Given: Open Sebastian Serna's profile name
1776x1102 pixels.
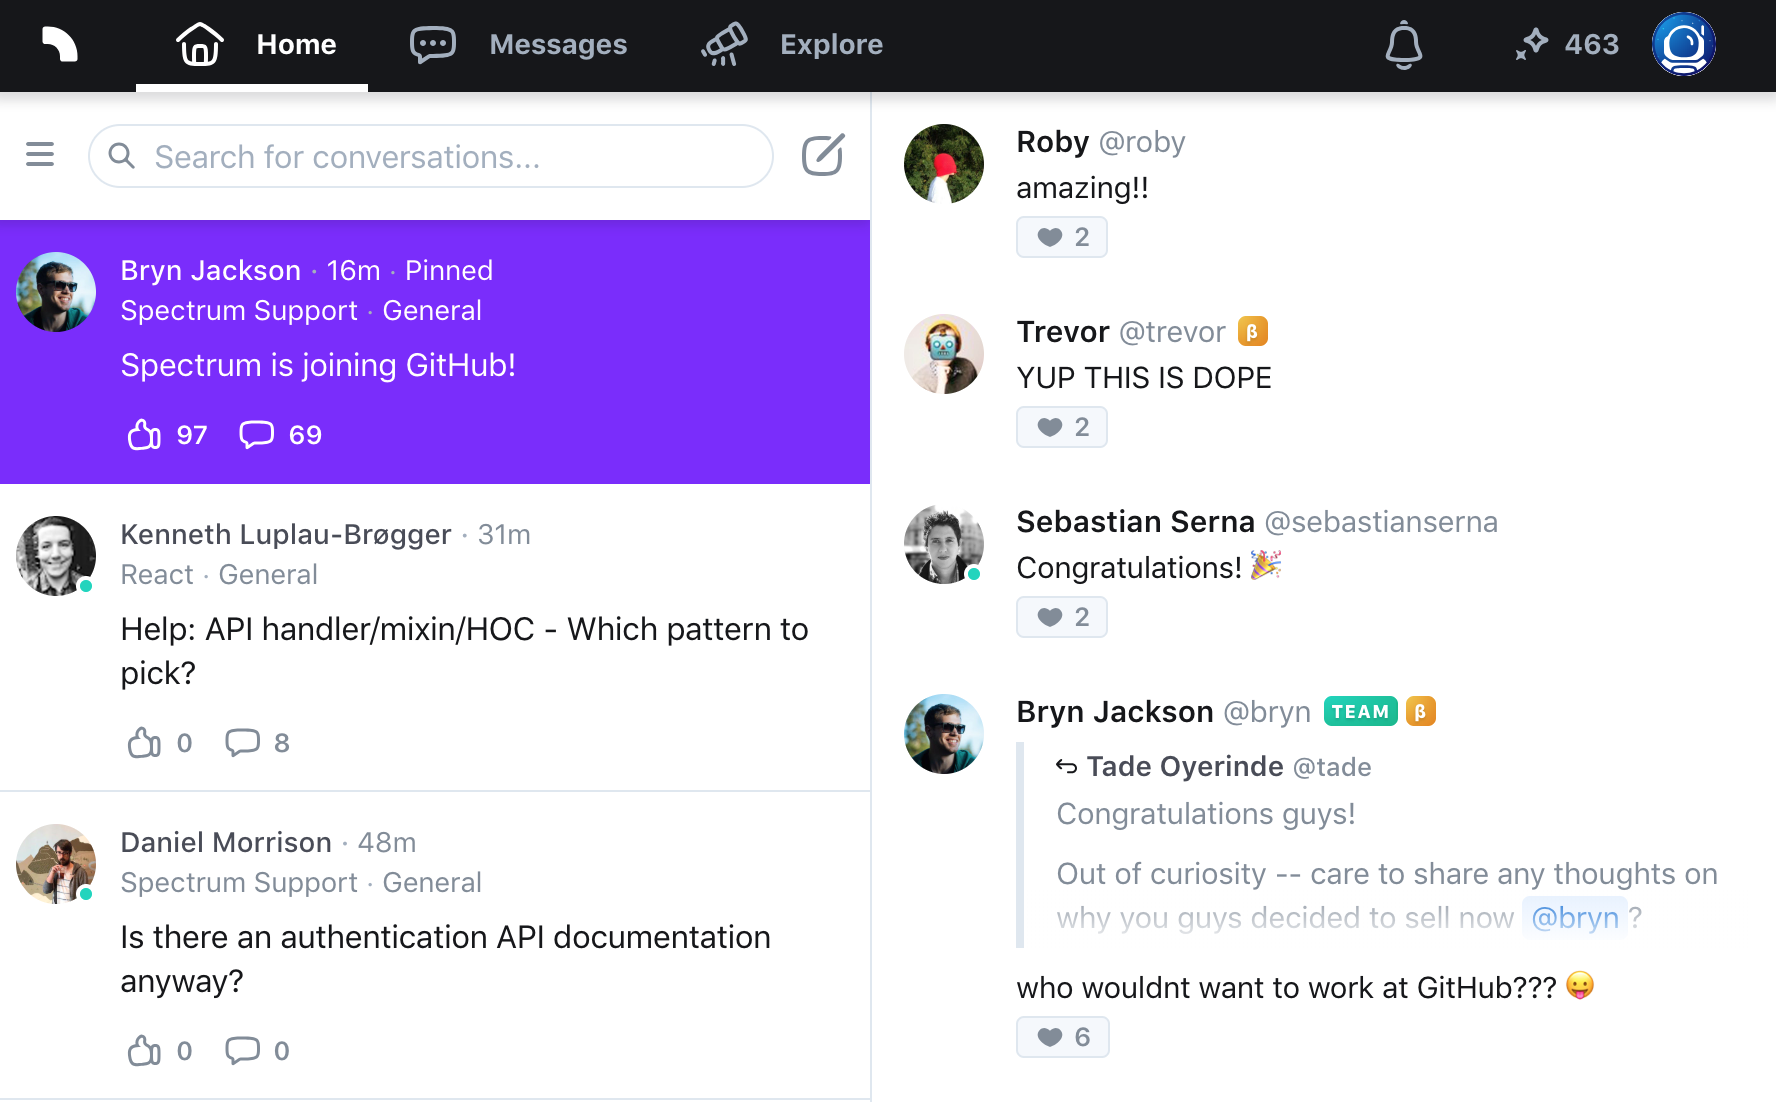Looking at the screenshot, I should 1136,522.
